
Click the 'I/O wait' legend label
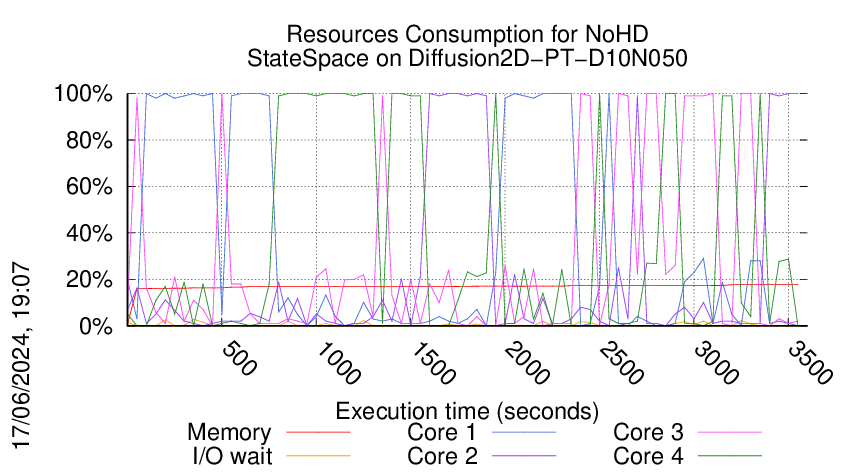233,456
